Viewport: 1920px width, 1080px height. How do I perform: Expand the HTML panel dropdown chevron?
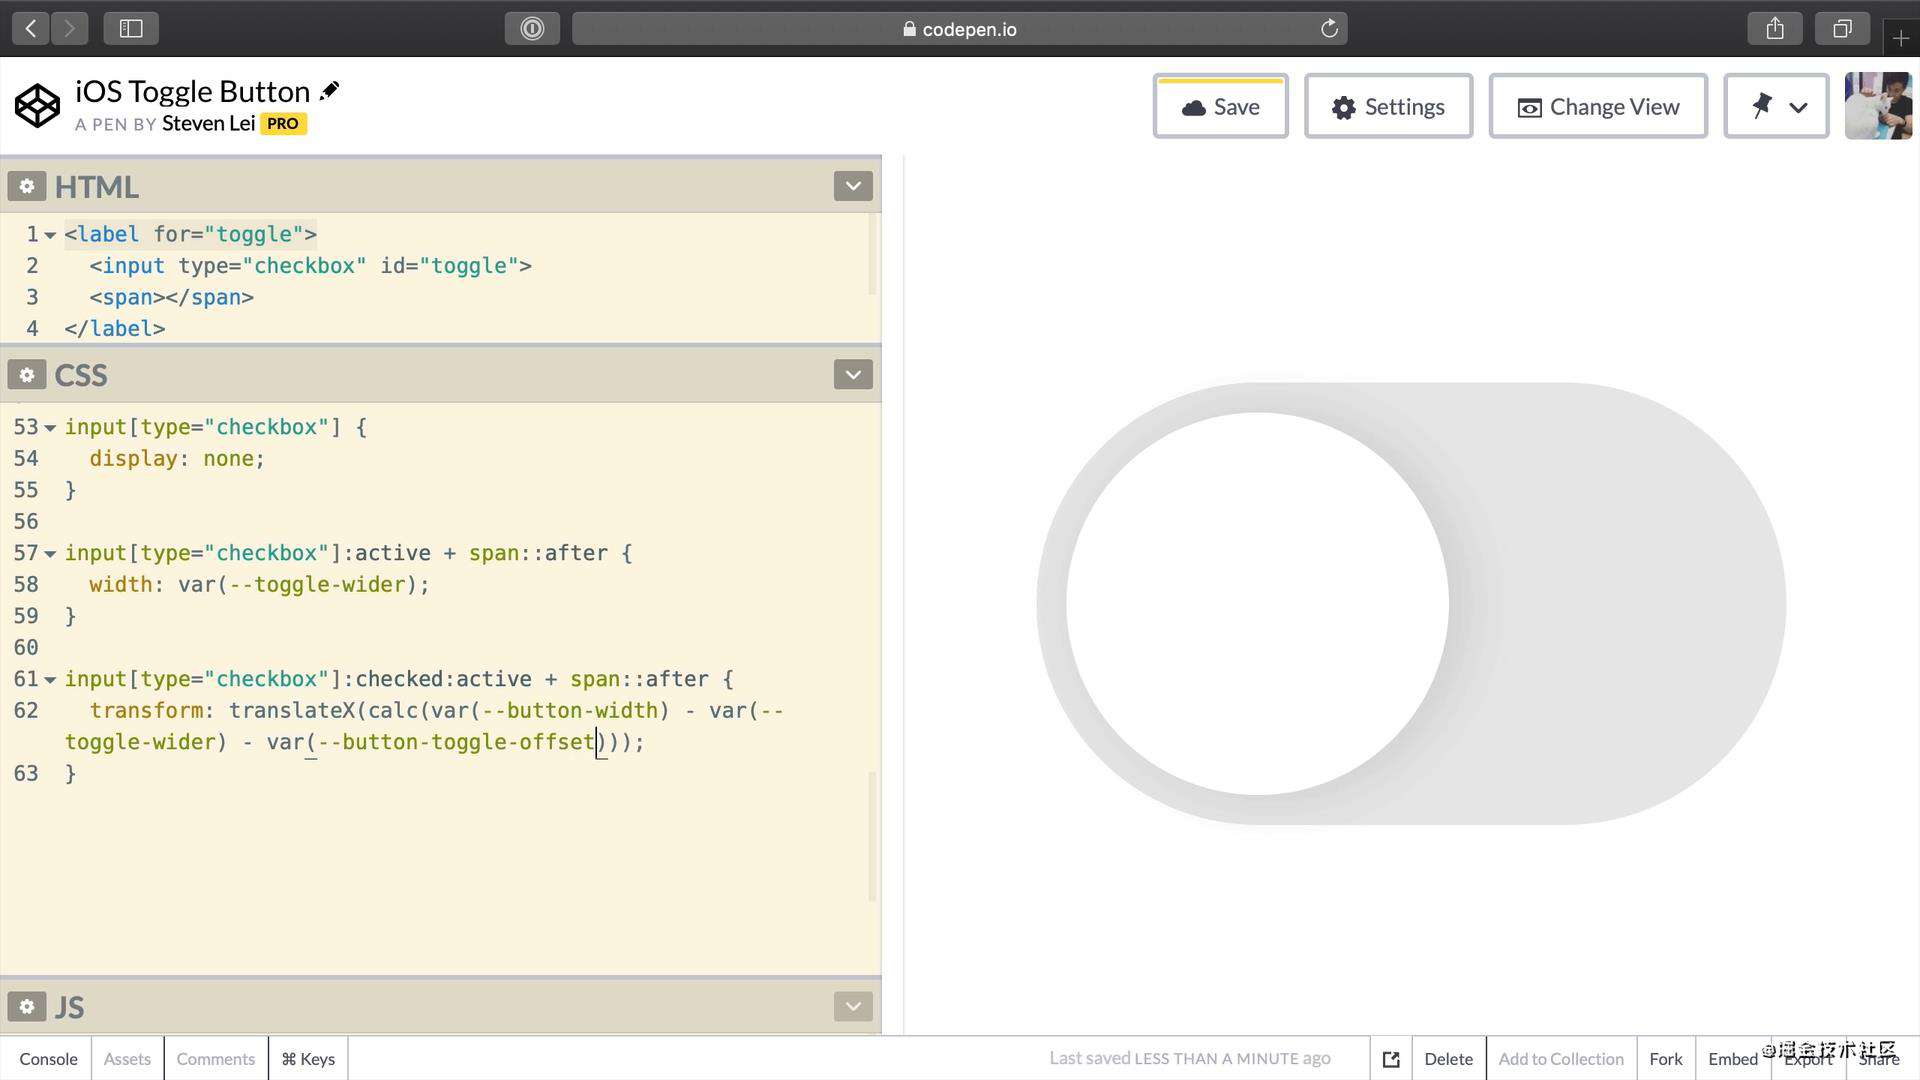853,186
